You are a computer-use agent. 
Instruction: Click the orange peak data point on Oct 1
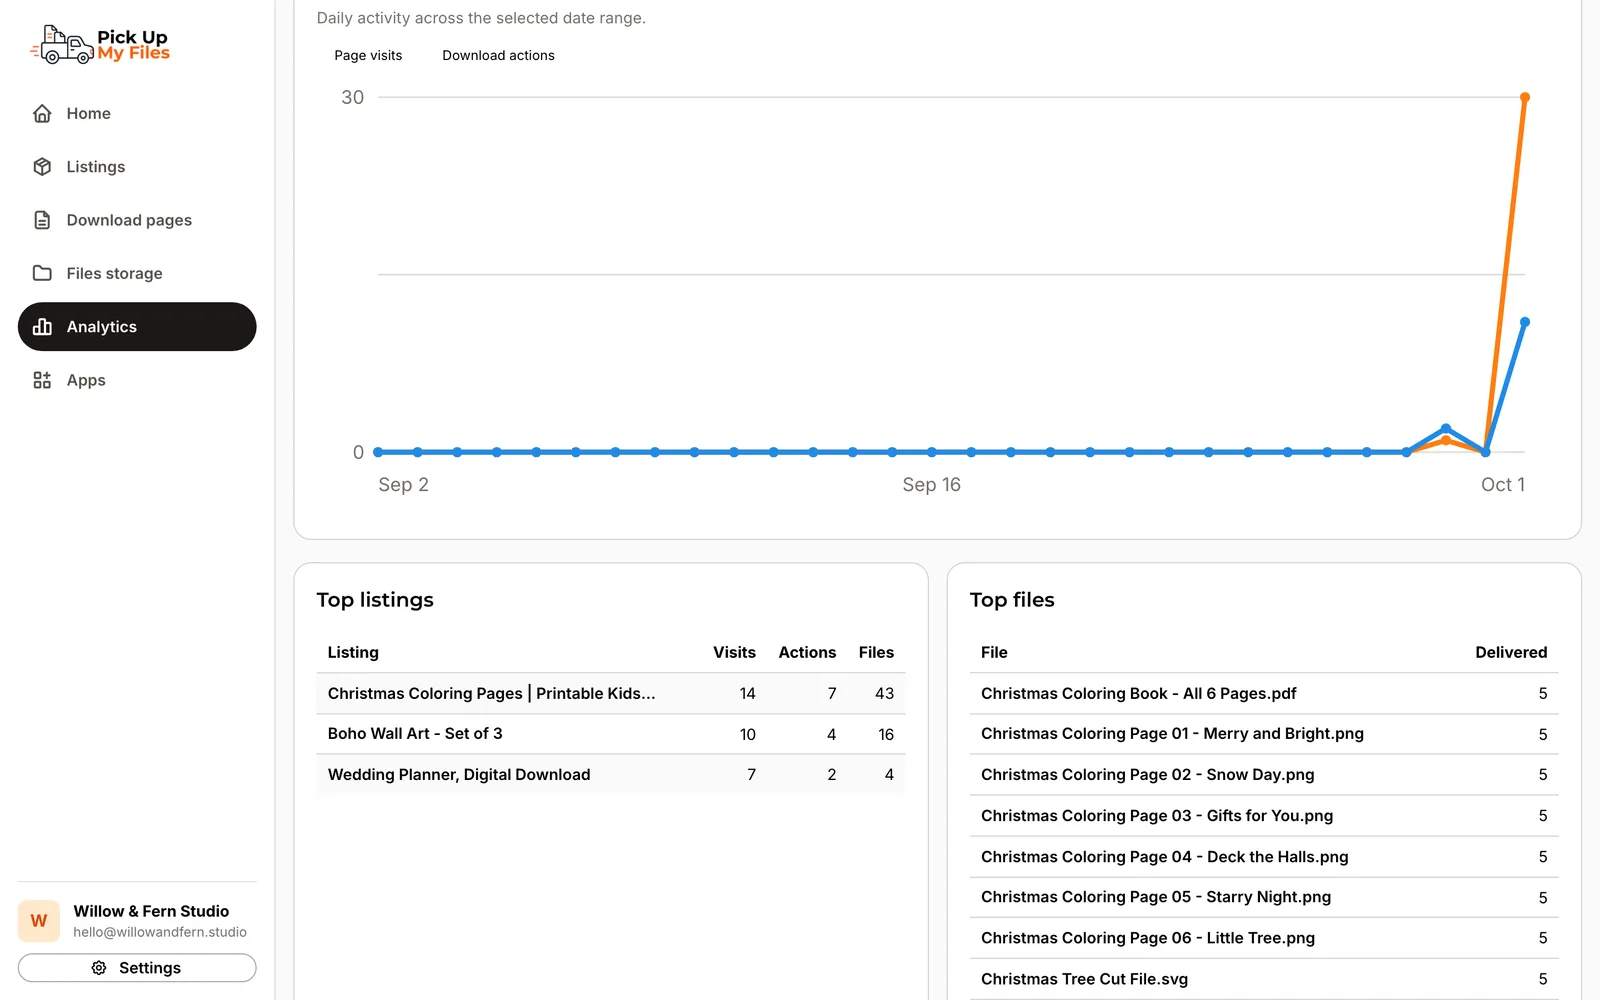click(x=1525, y=97)
